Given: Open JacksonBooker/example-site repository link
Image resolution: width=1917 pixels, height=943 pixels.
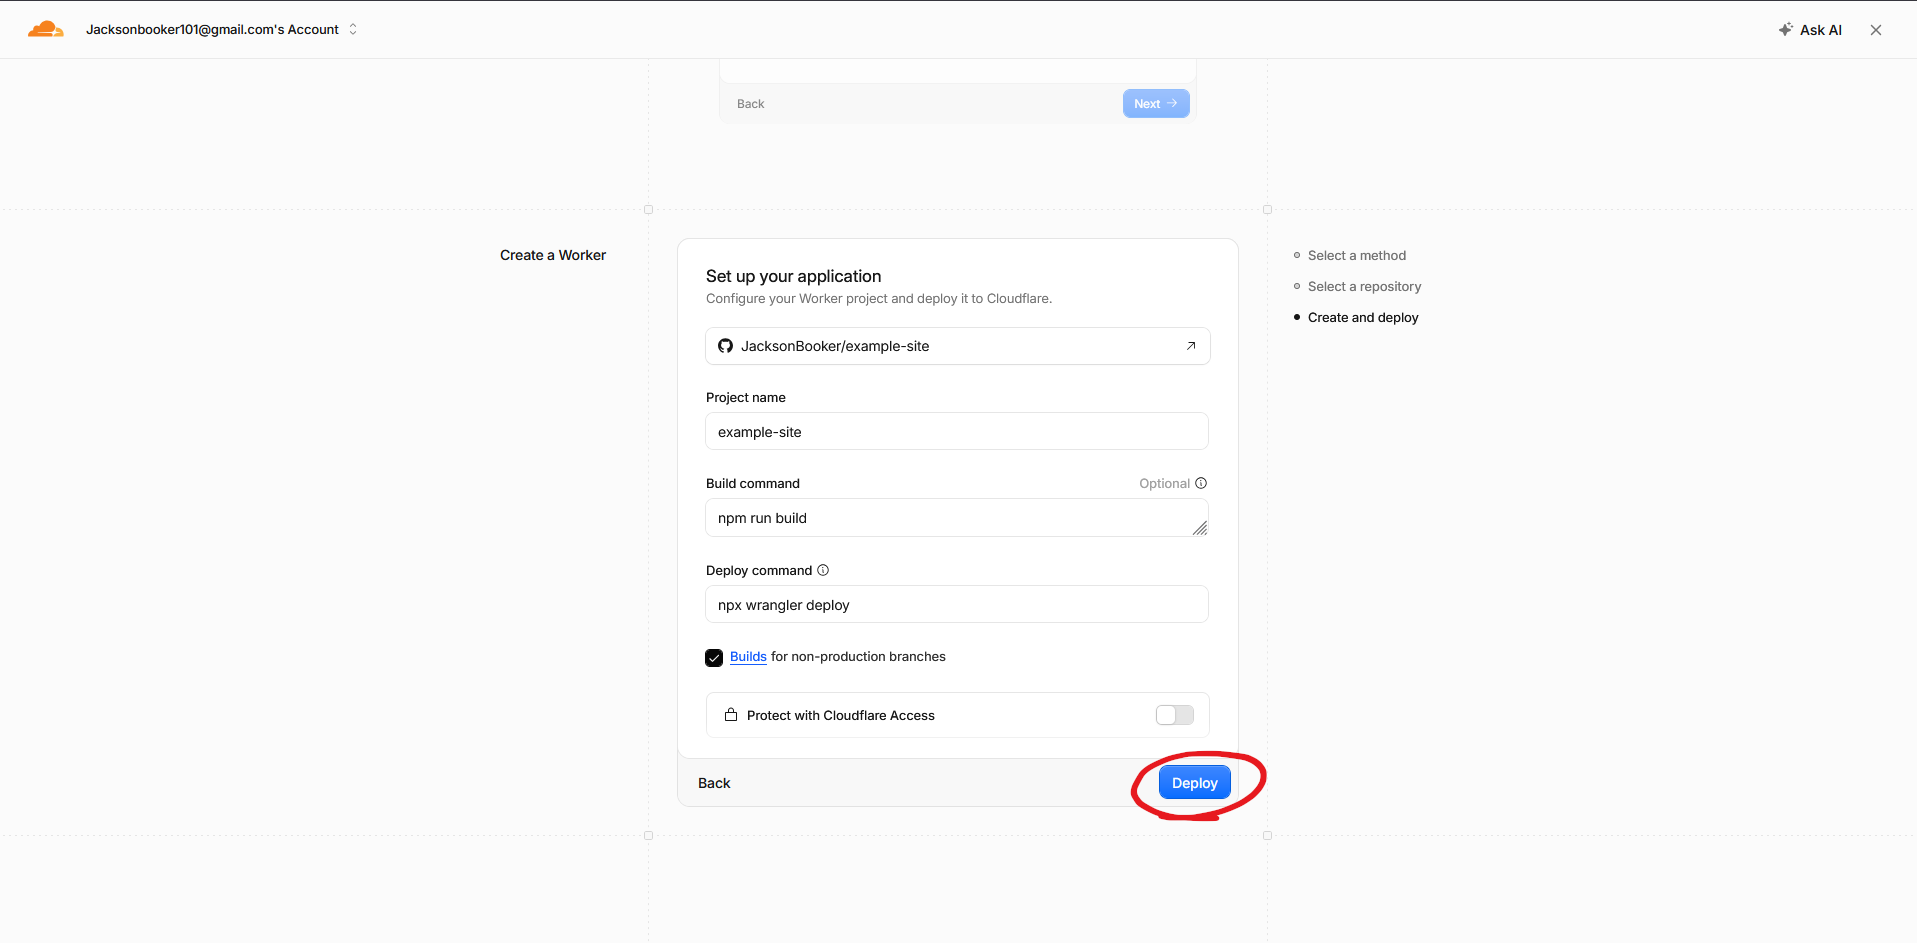Looking at the screenshot, I should coord(958,346).
